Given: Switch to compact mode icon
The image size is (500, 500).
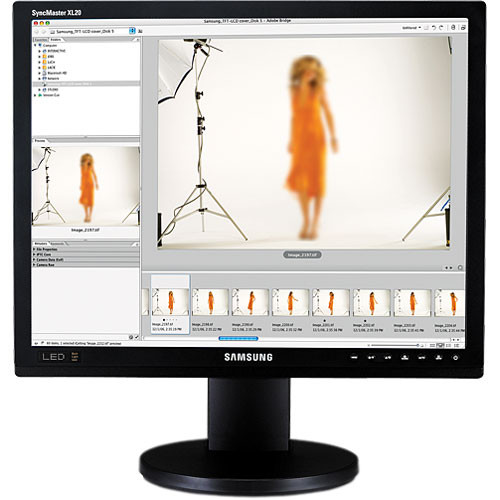Looking at the screenshot, I should coord(463,28).
